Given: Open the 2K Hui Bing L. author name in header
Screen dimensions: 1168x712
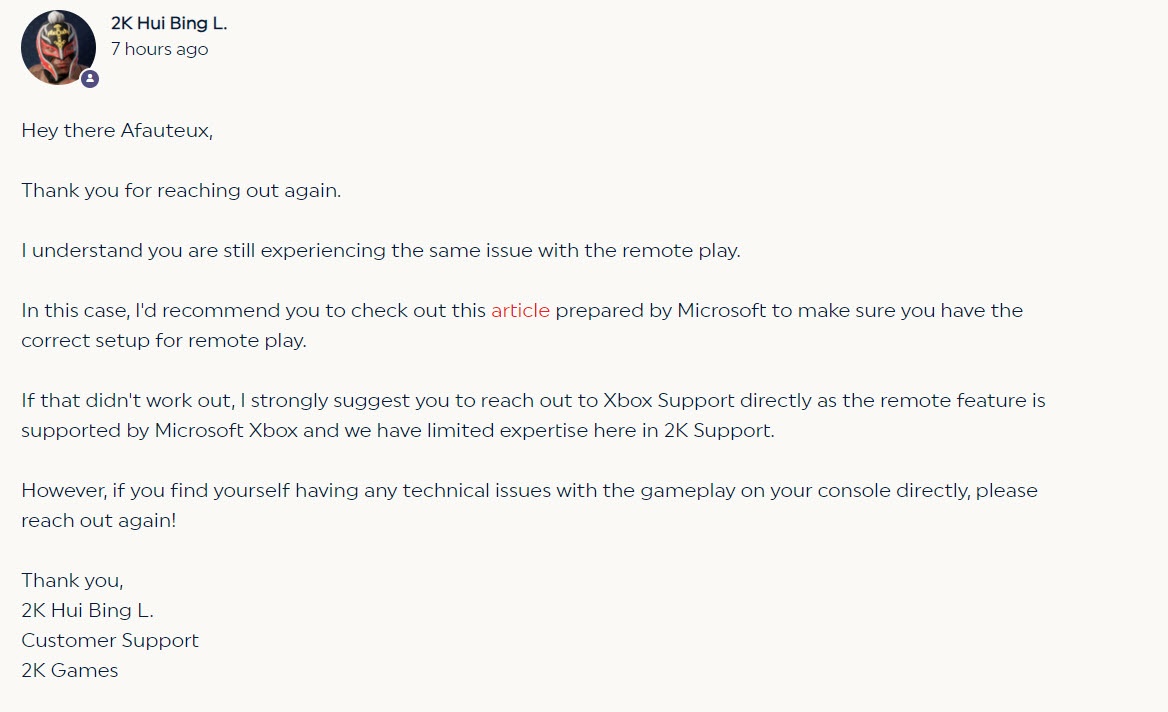Looking at the screenshot, I should coord(169,23).
